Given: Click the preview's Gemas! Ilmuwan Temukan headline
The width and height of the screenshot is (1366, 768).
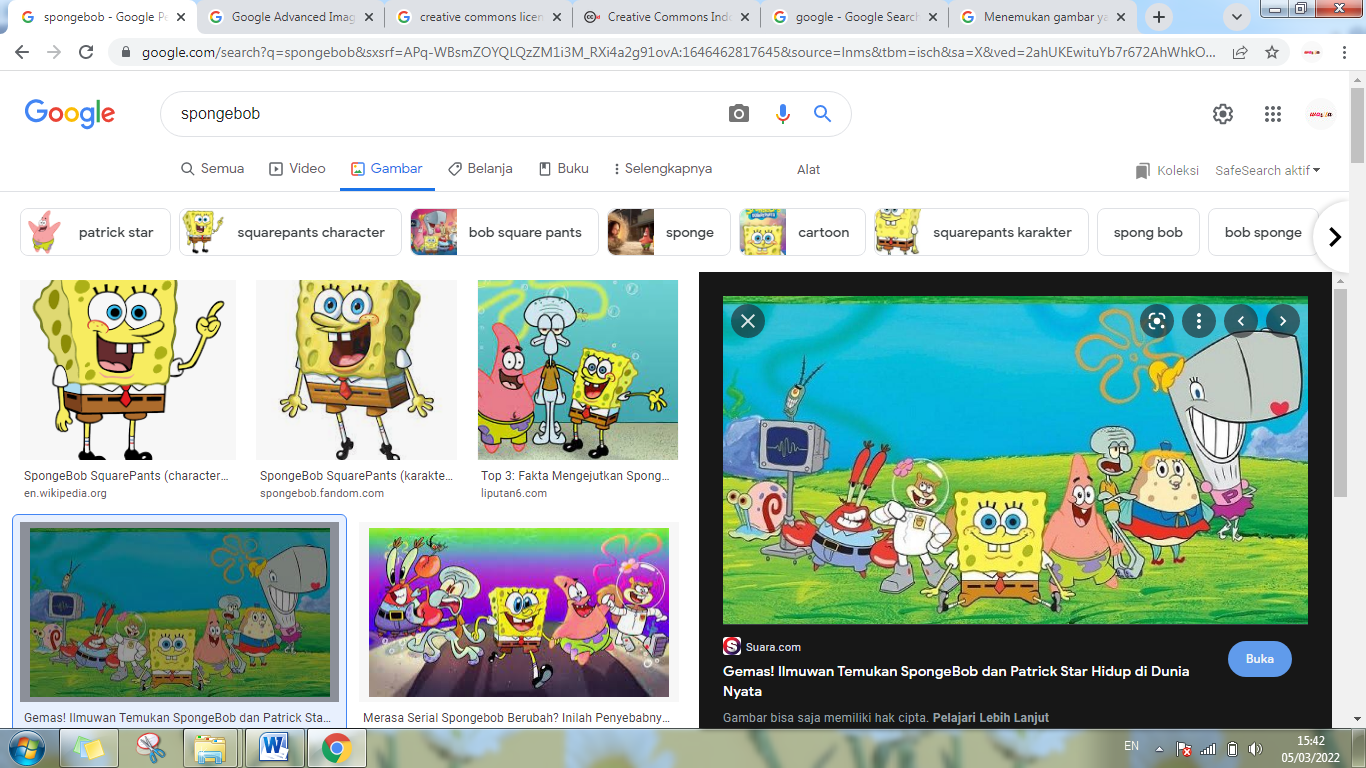Looking at the screenshot, I should [x=956, y=681].
